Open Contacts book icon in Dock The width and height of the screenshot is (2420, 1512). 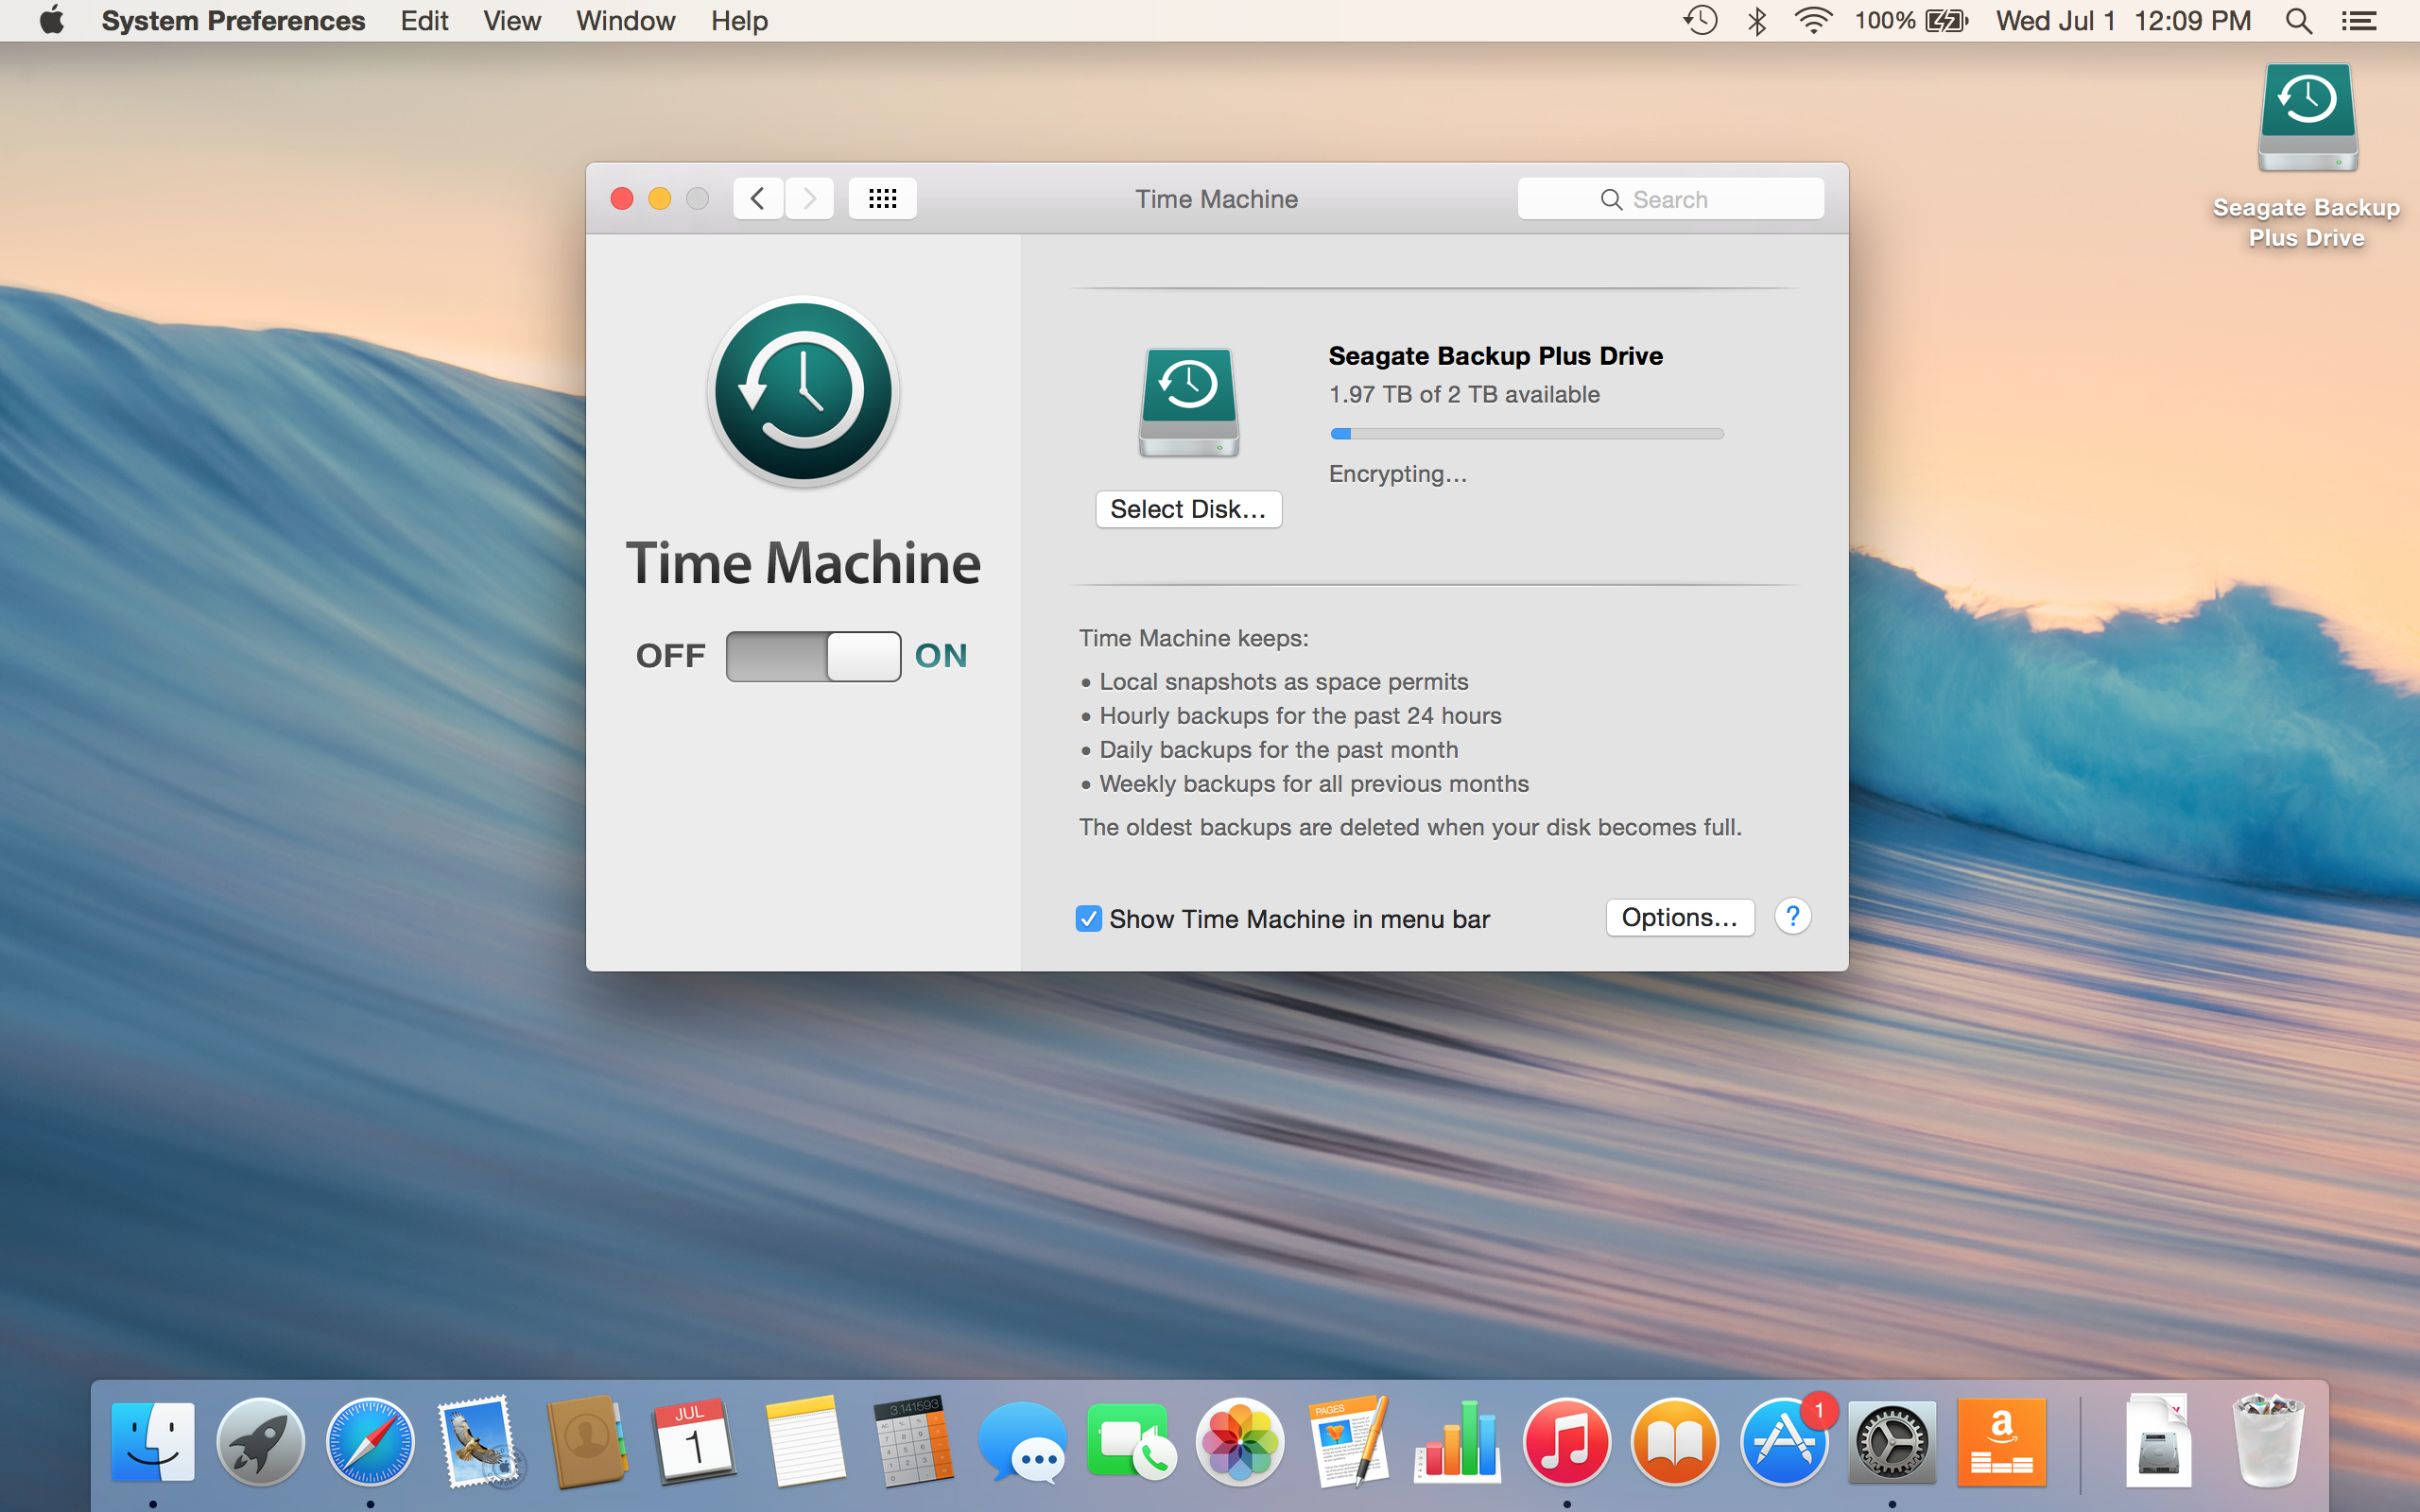[587, 1442]
